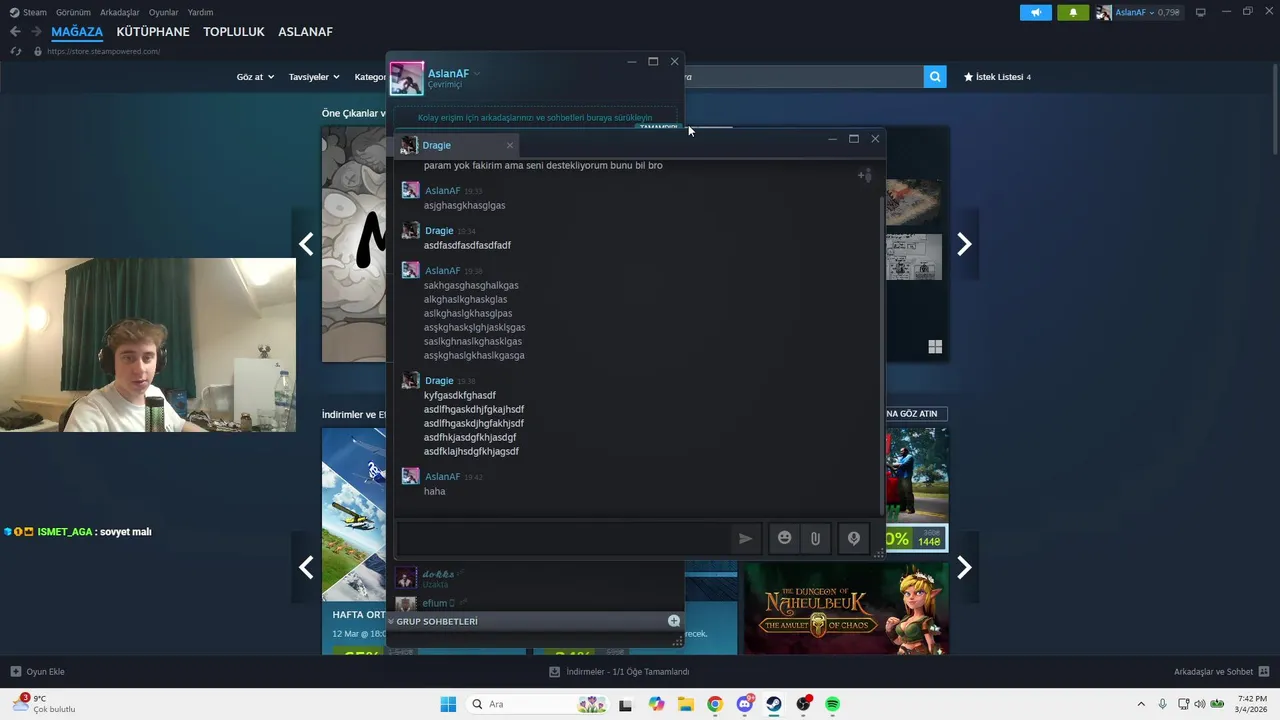Show previous item in discounts carousel
1280x720 pixels.
306,568
